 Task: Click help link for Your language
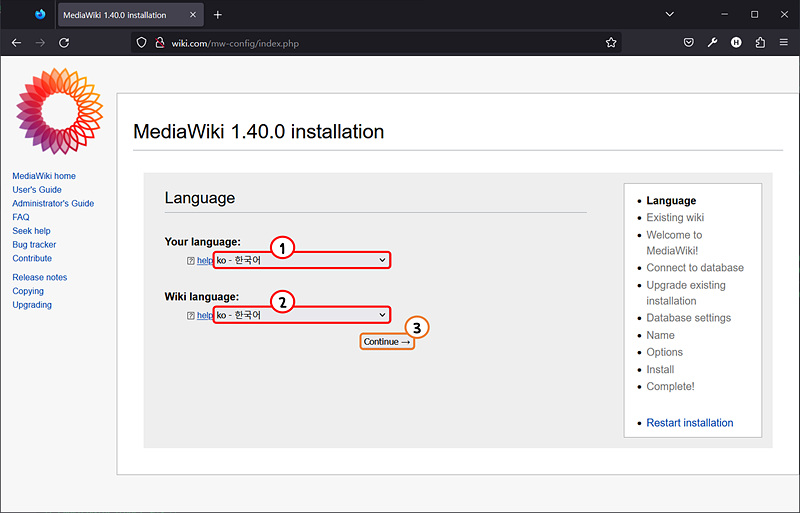(205, 260)
